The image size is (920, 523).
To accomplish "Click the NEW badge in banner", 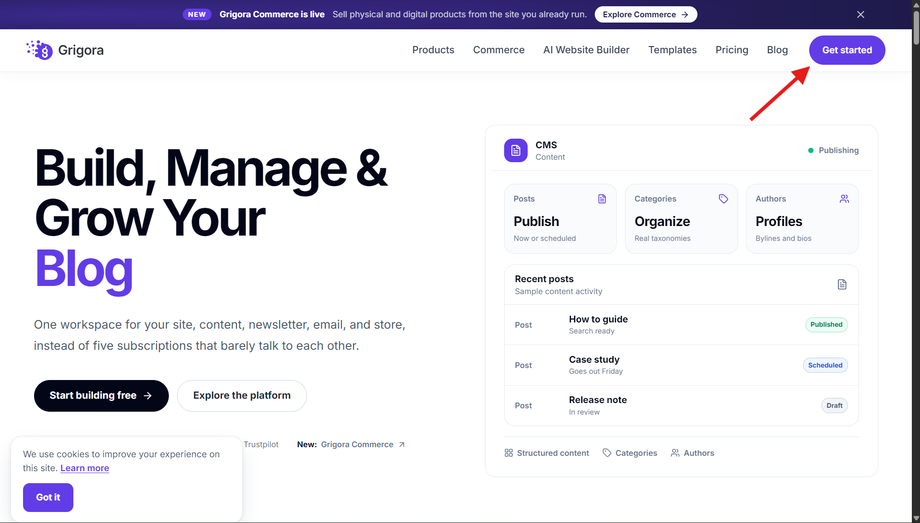I will [197, 15].
